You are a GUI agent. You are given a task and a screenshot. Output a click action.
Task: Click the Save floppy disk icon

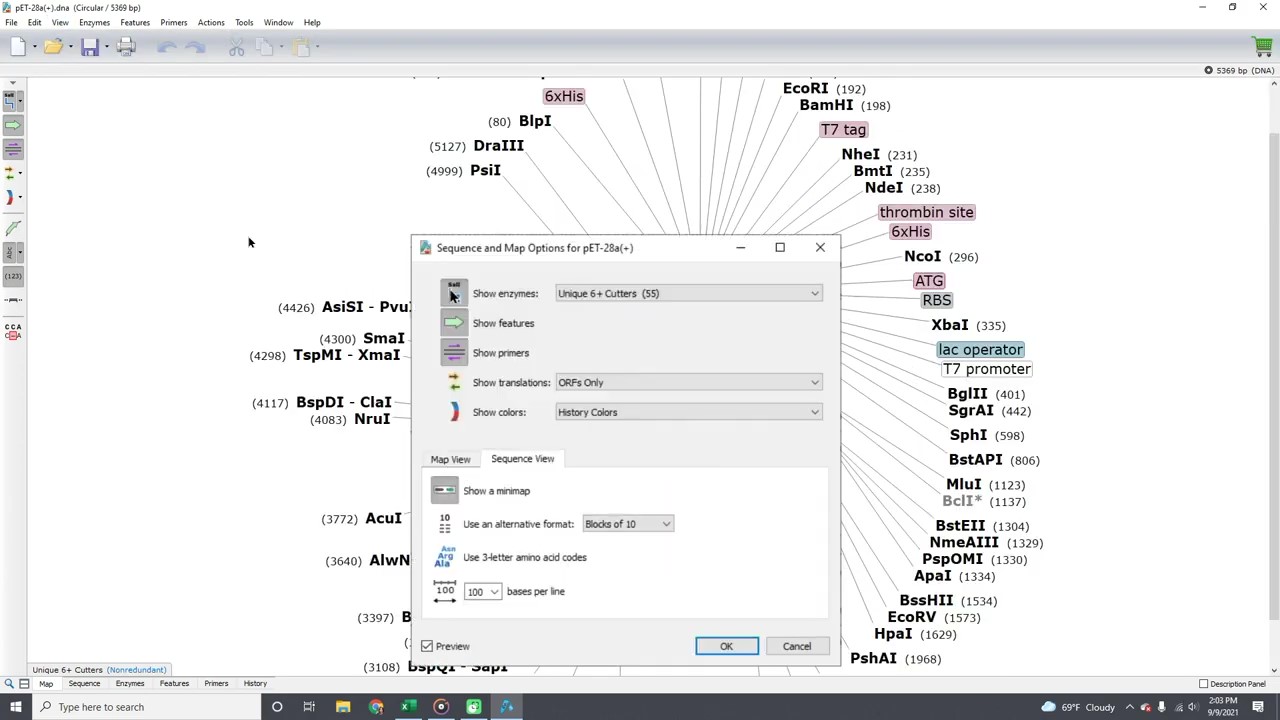click(90, 47)
